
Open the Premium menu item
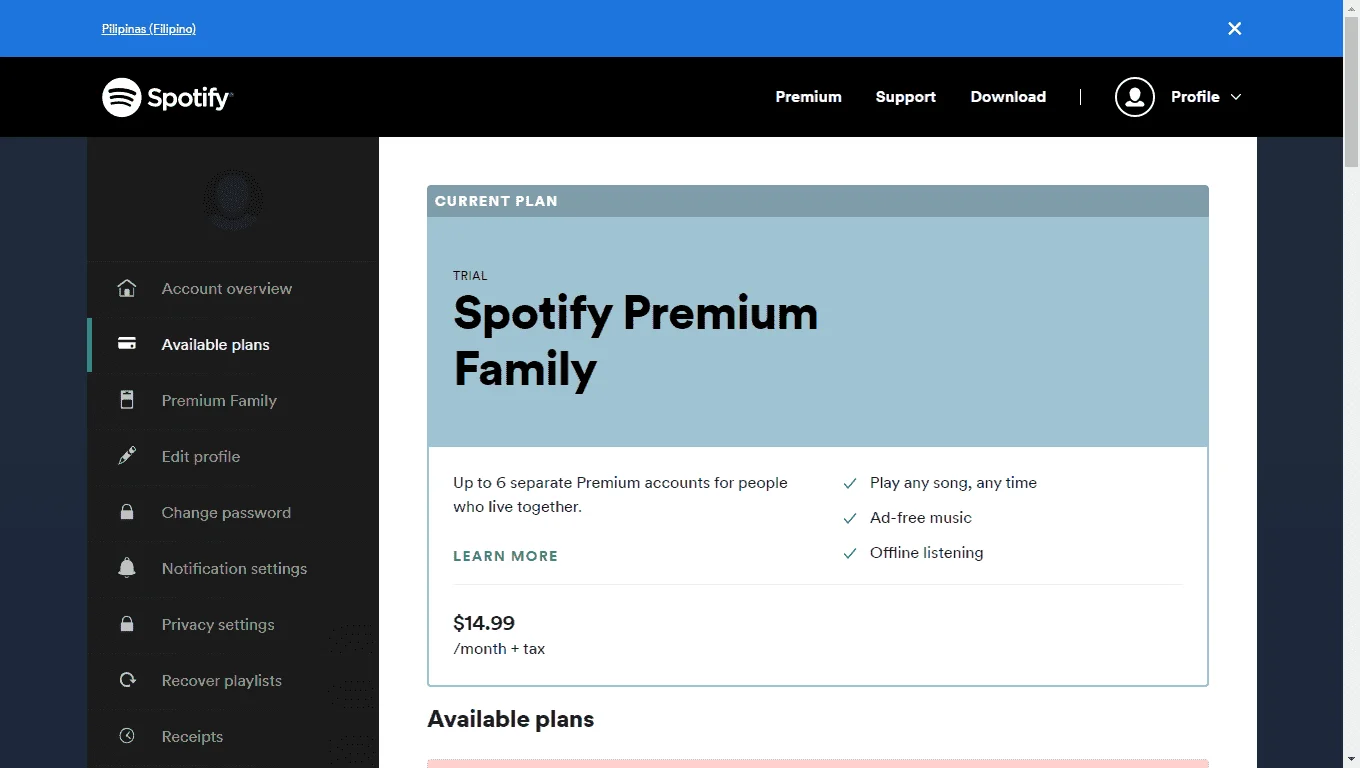click(808, 97)
